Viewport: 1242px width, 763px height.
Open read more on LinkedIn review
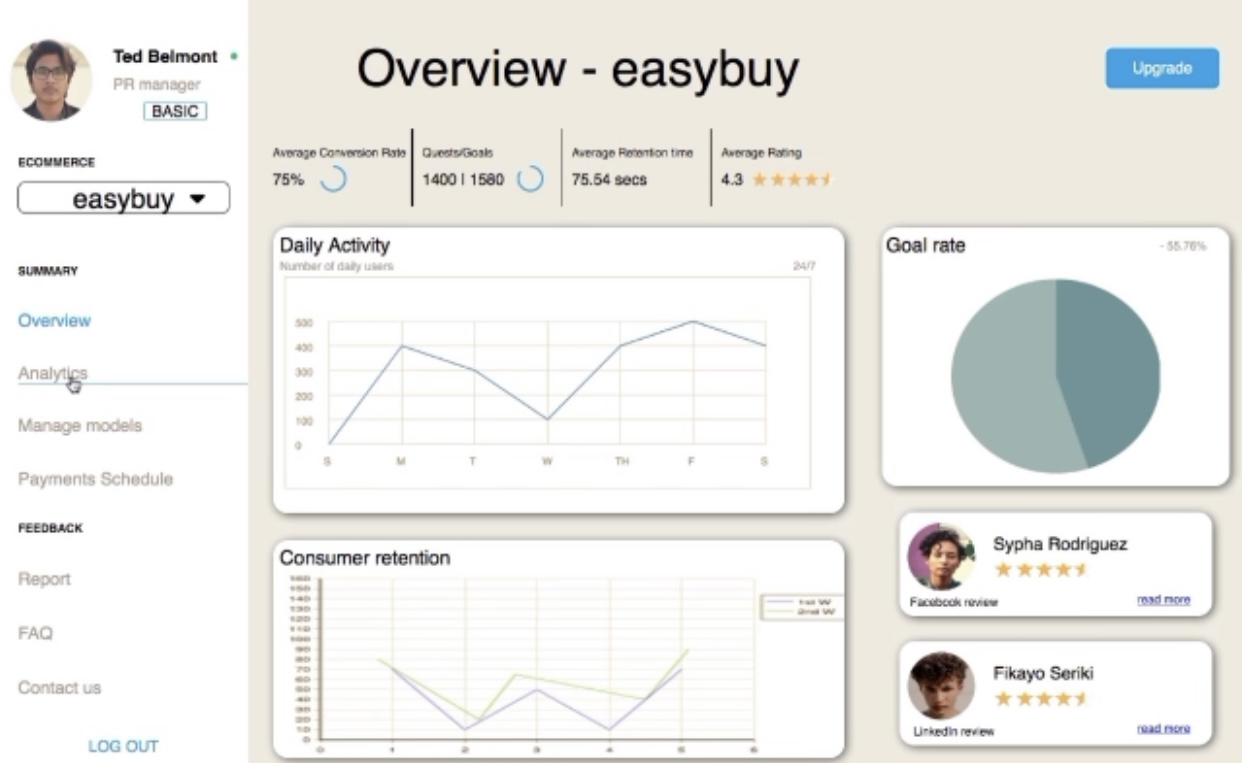click(1163, 729)
